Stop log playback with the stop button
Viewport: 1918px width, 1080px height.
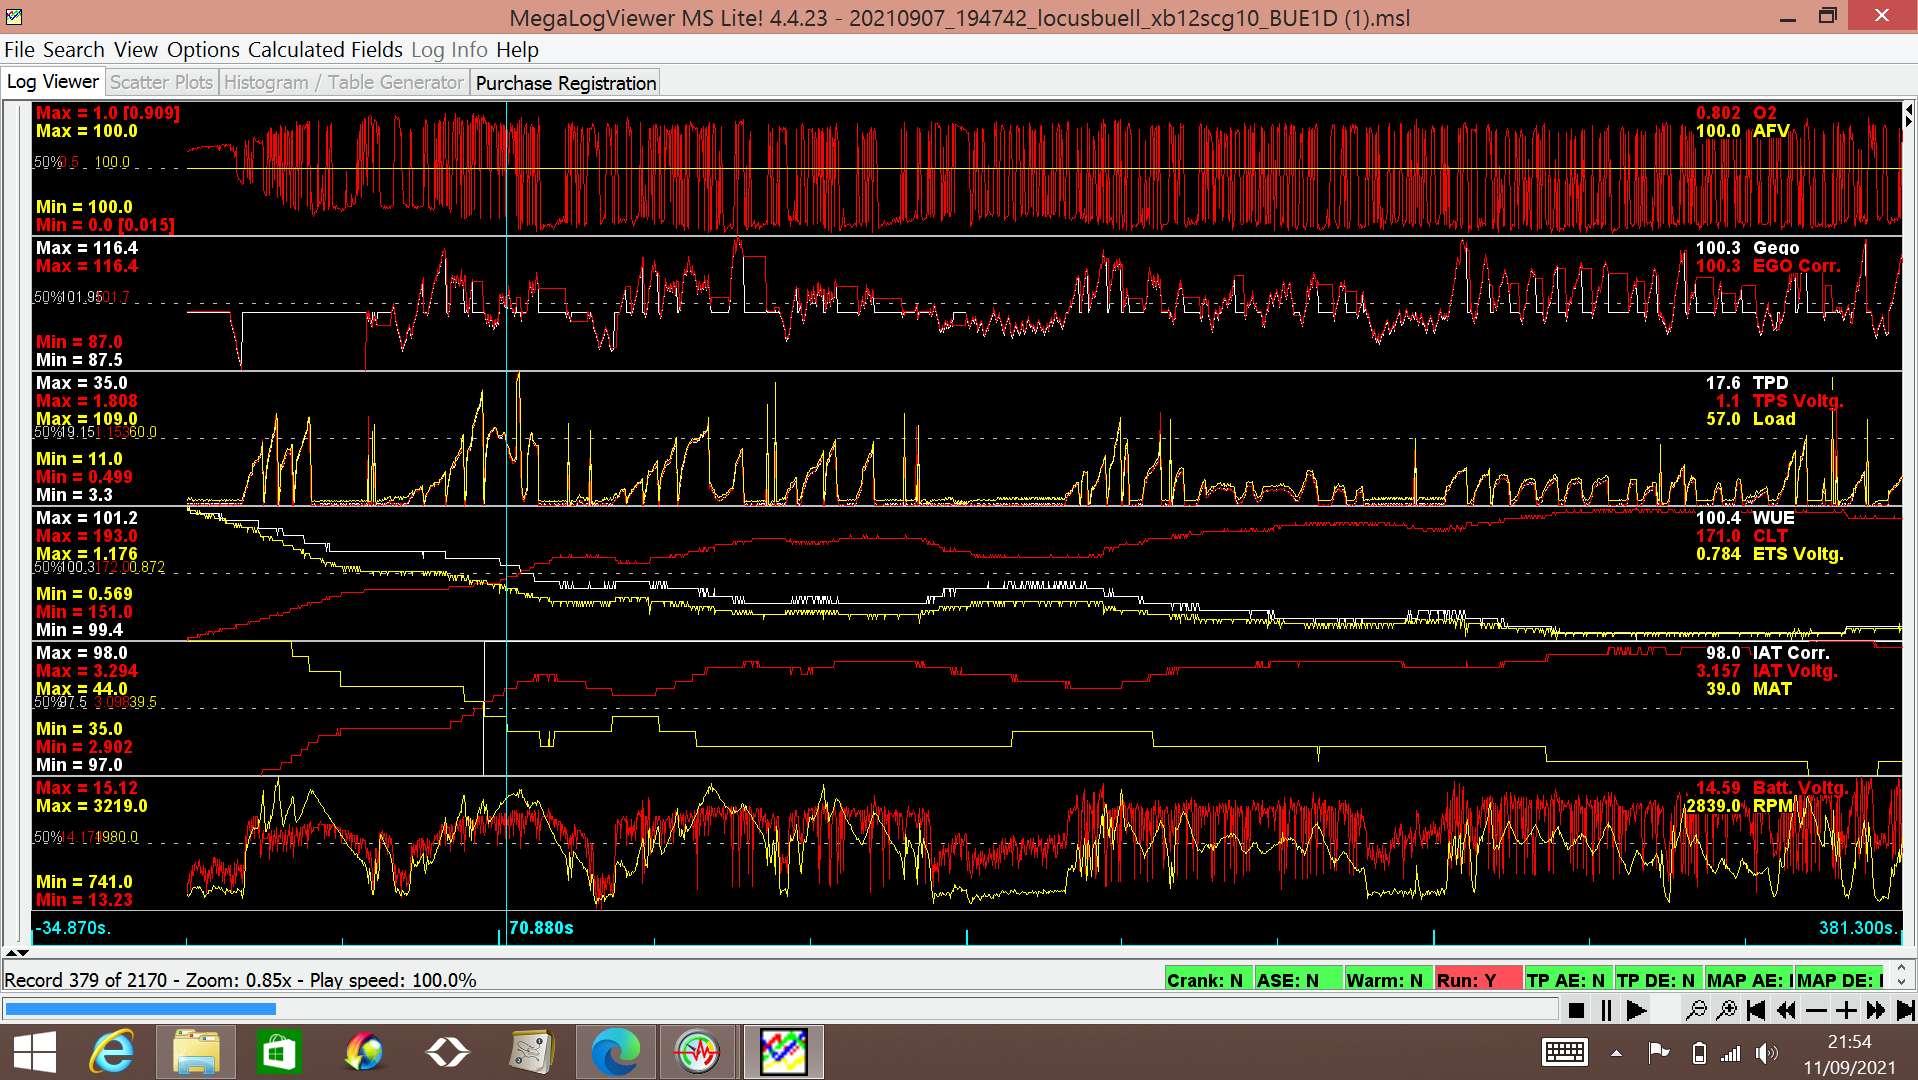(1576, 1010)
